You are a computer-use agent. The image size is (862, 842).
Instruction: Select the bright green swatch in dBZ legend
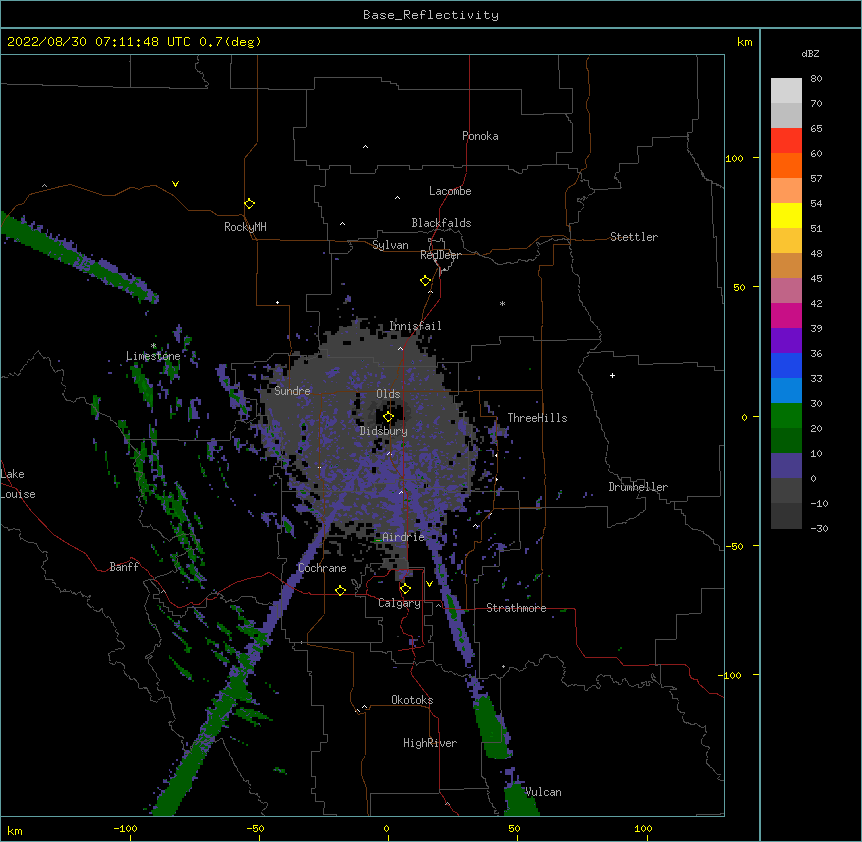coord(786,416)
